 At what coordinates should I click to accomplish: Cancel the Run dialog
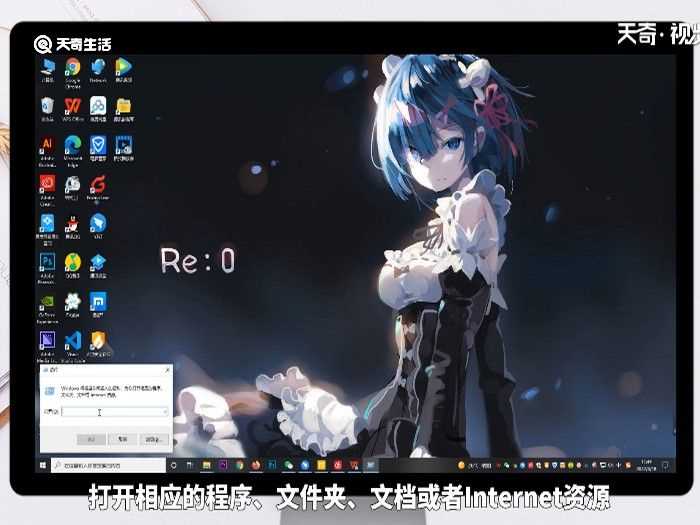click(x=122, y=439)
